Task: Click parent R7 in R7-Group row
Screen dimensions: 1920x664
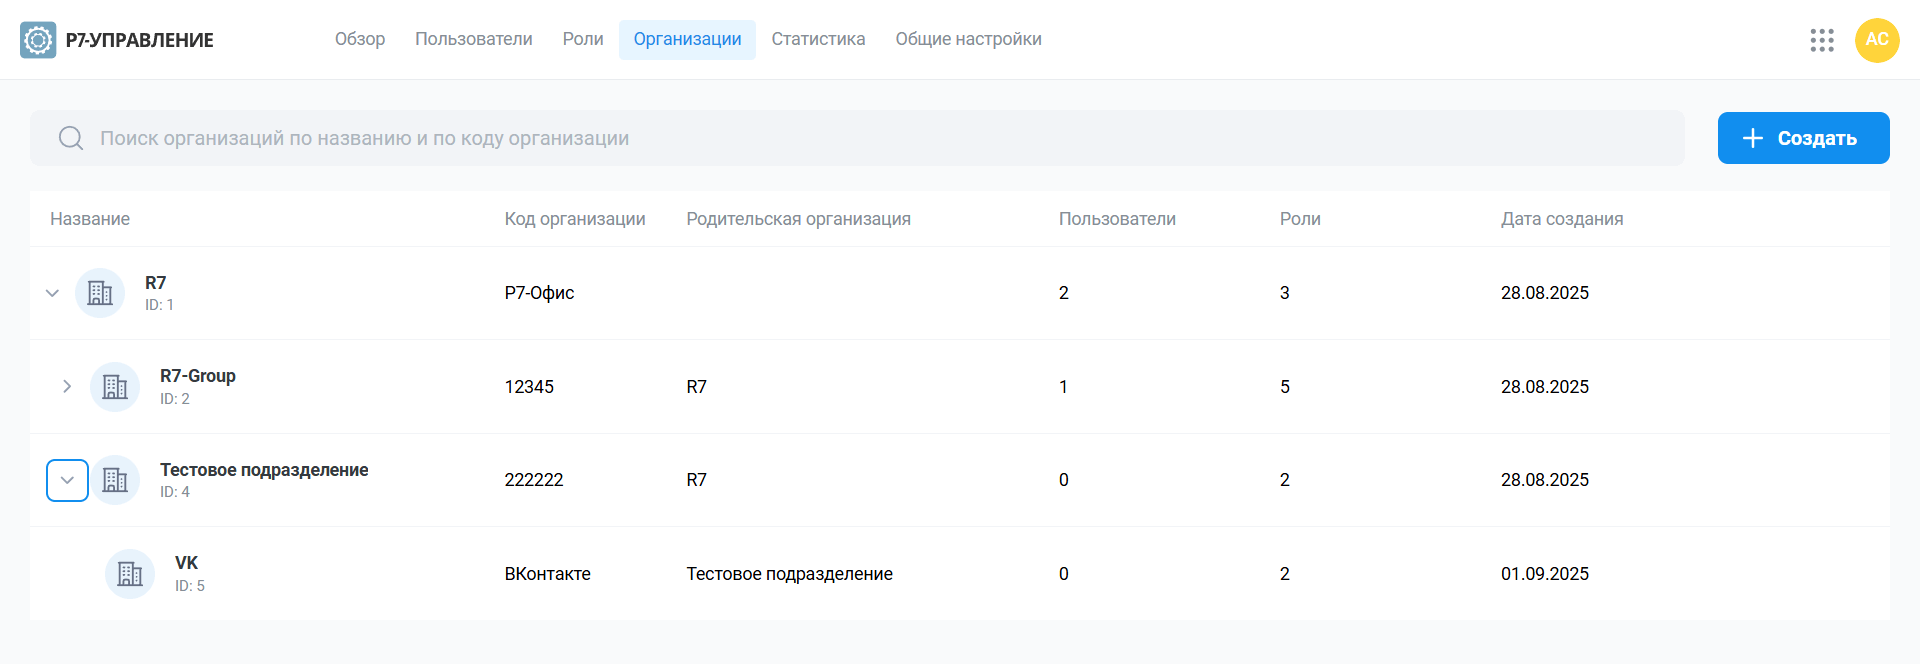Action: (x=696, y=387)
